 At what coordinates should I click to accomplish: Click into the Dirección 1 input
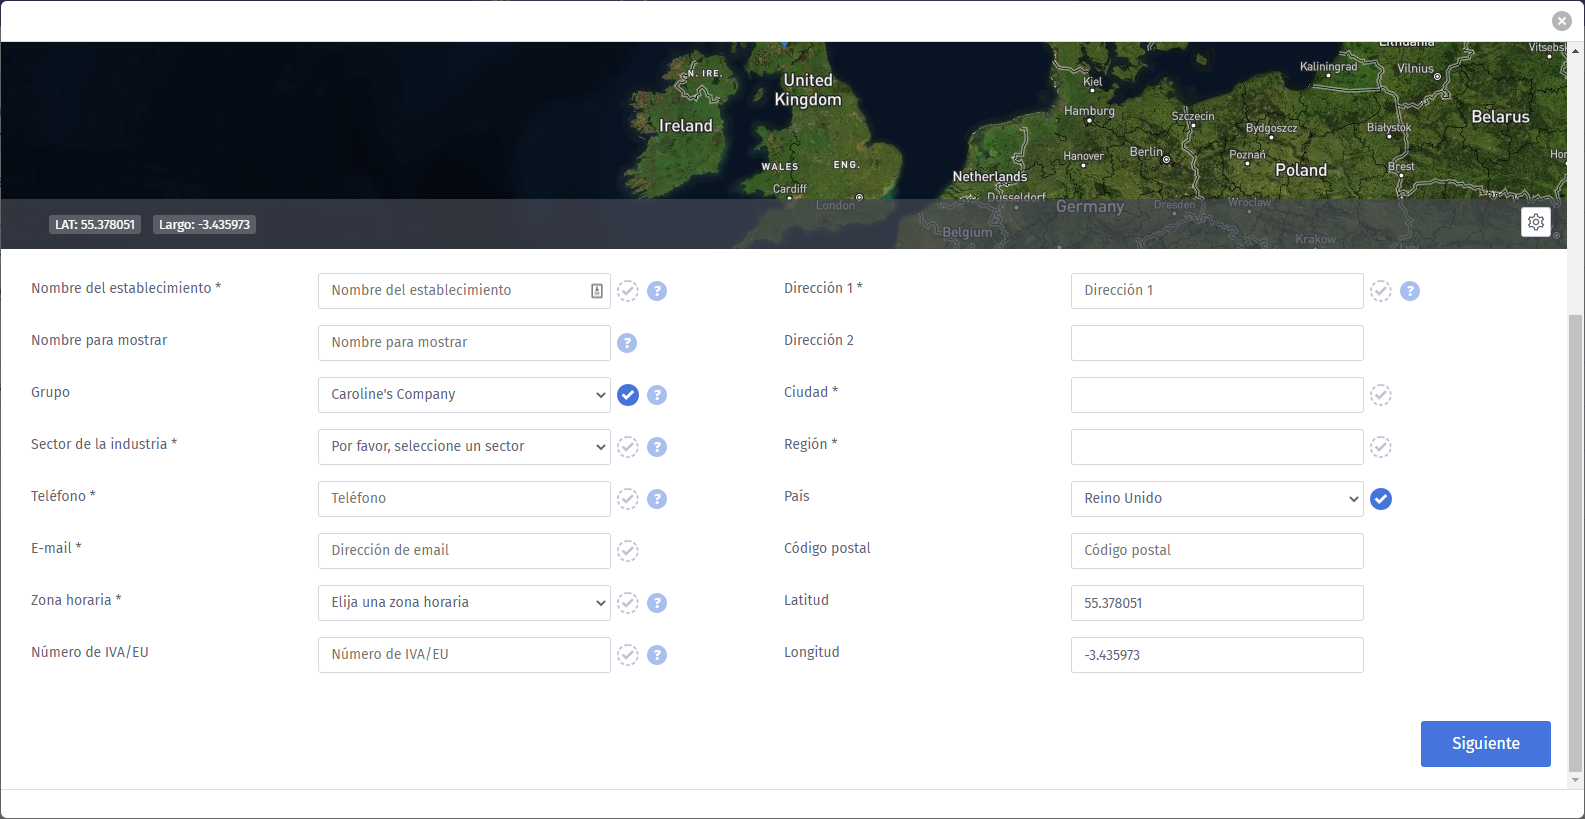pos(1217,291)
